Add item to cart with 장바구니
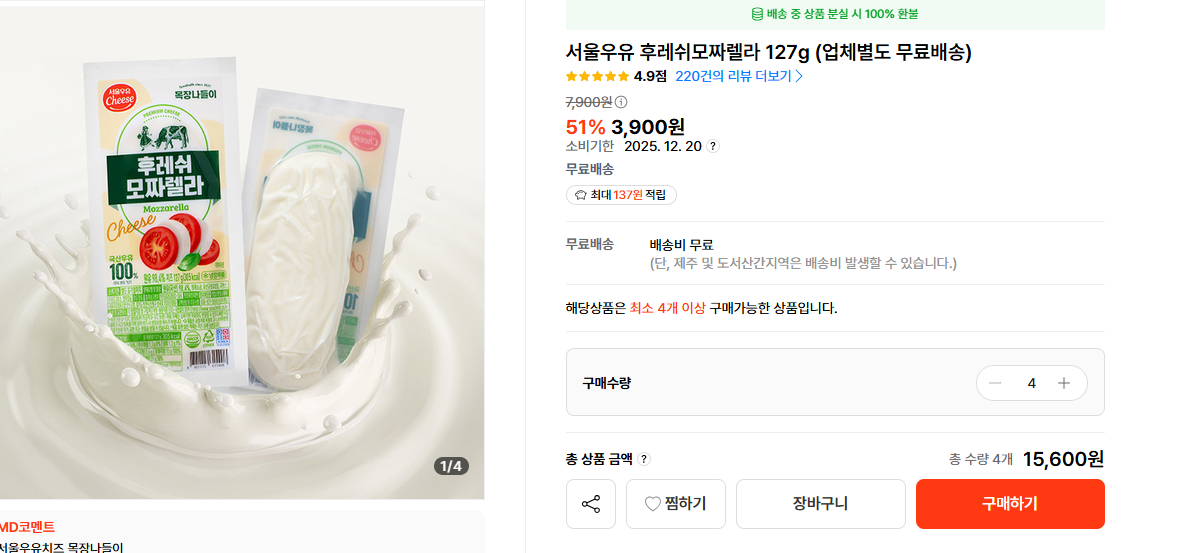 (x=820, y=504)
